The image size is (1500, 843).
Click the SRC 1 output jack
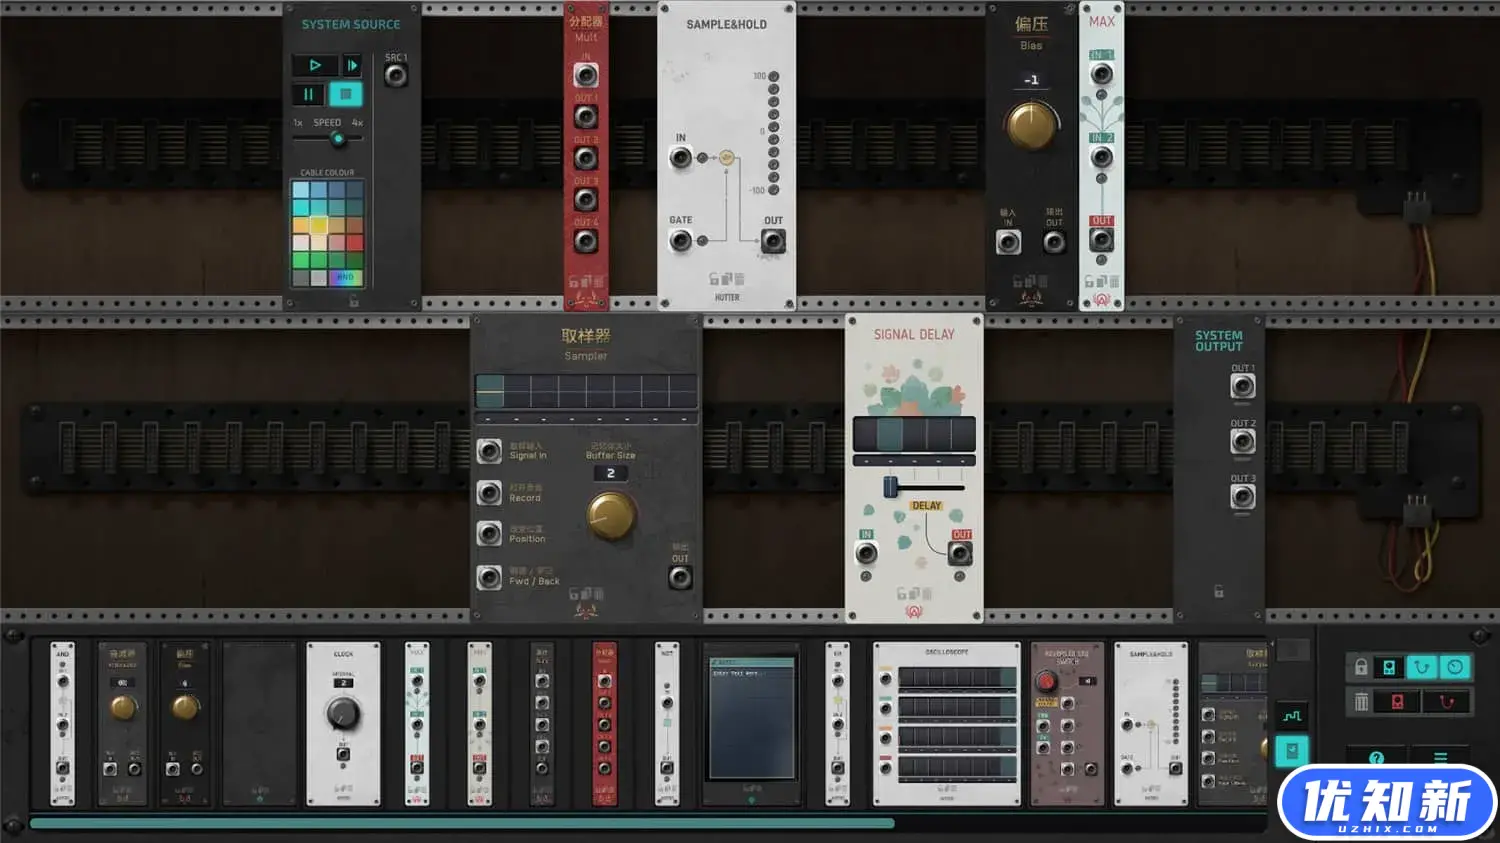tap(396, 76)
